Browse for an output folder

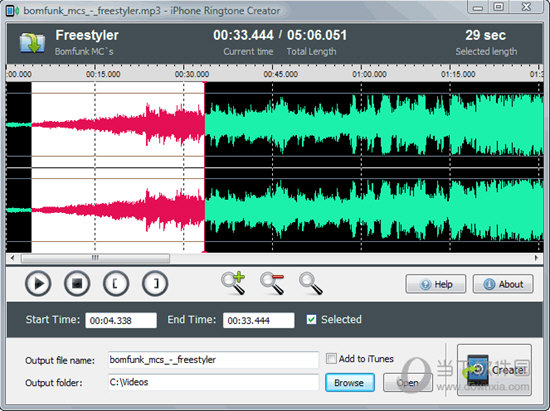click(x=350, y=383)
